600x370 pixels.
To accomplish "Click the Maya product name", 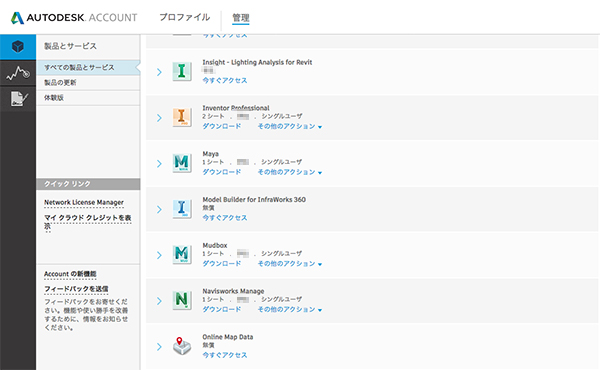I will (210, 154).
